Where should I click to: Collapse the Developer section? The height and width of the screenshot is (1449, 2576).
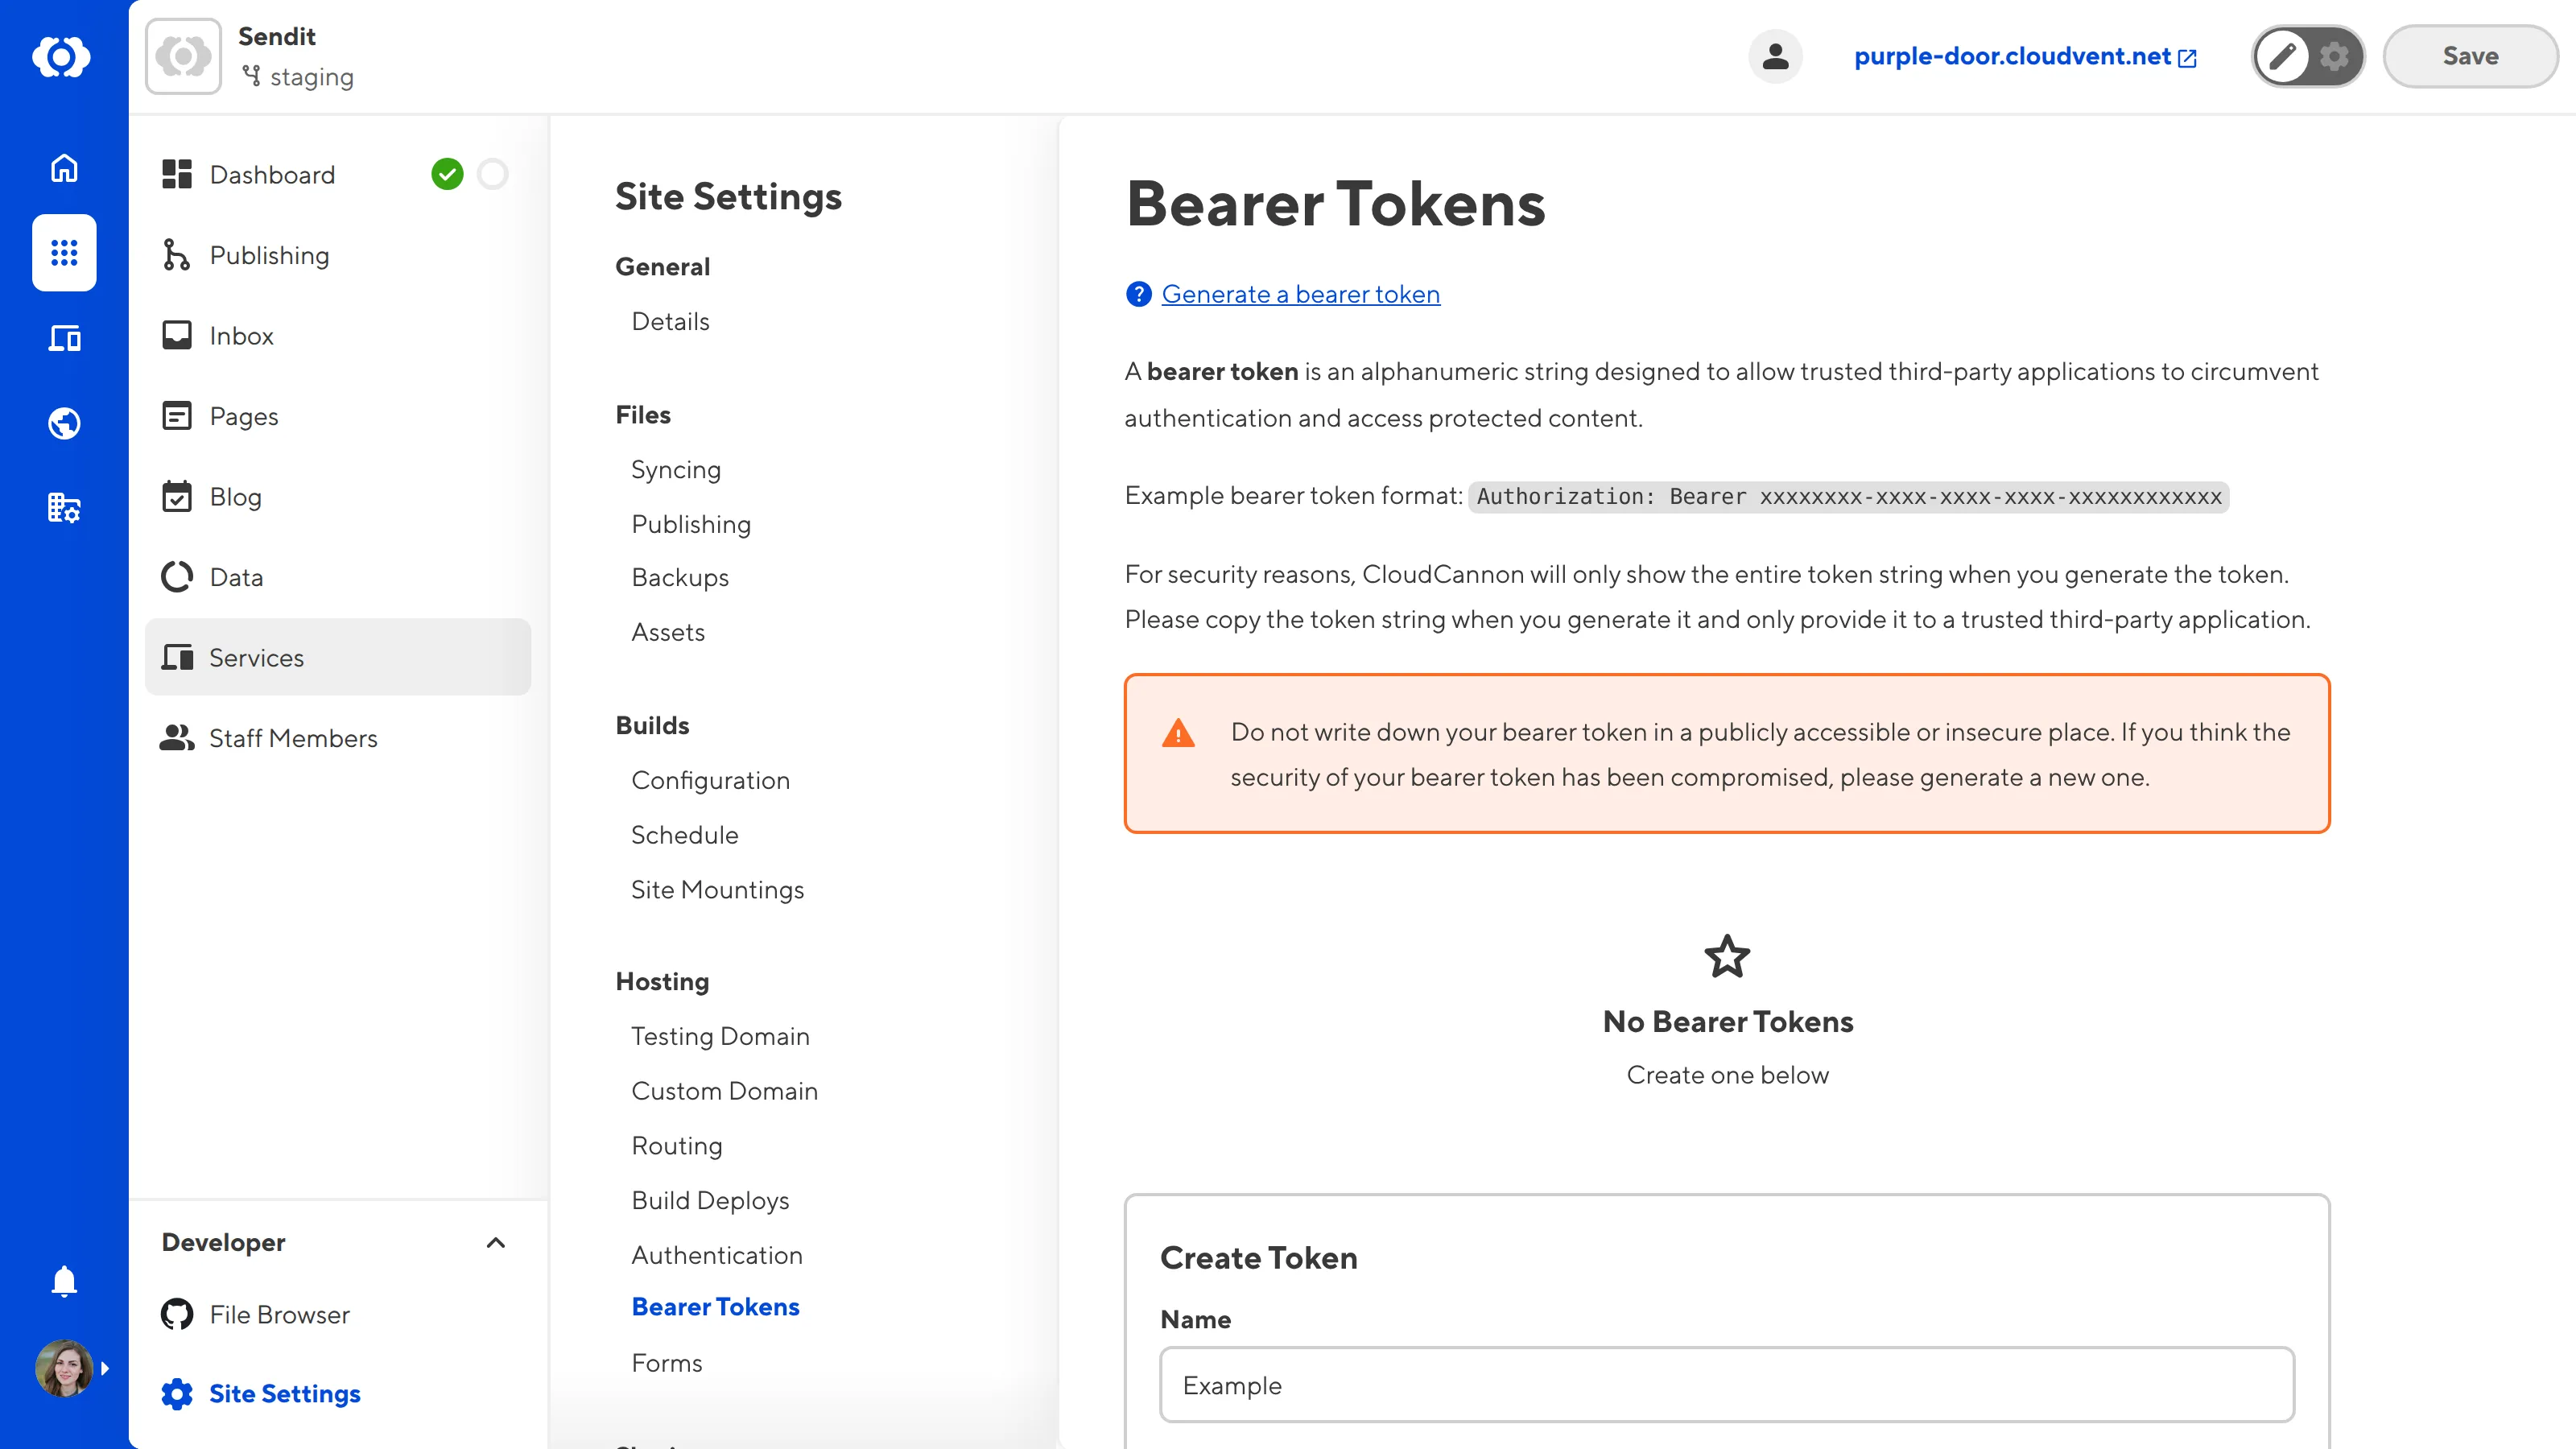tap(495, 1243)
